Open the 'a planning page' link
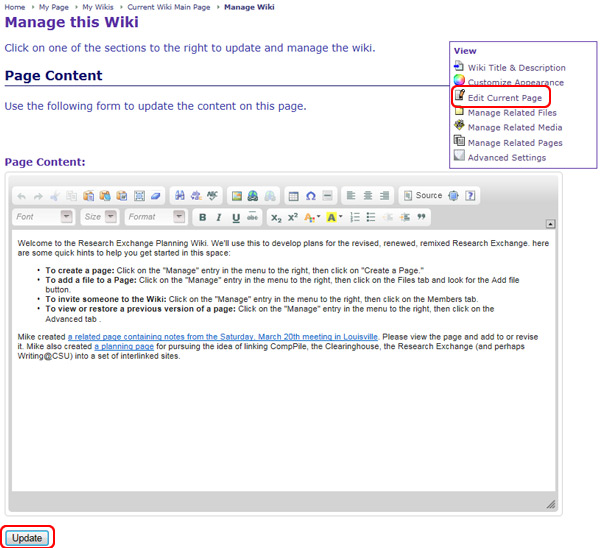 (x=124, y=346)
